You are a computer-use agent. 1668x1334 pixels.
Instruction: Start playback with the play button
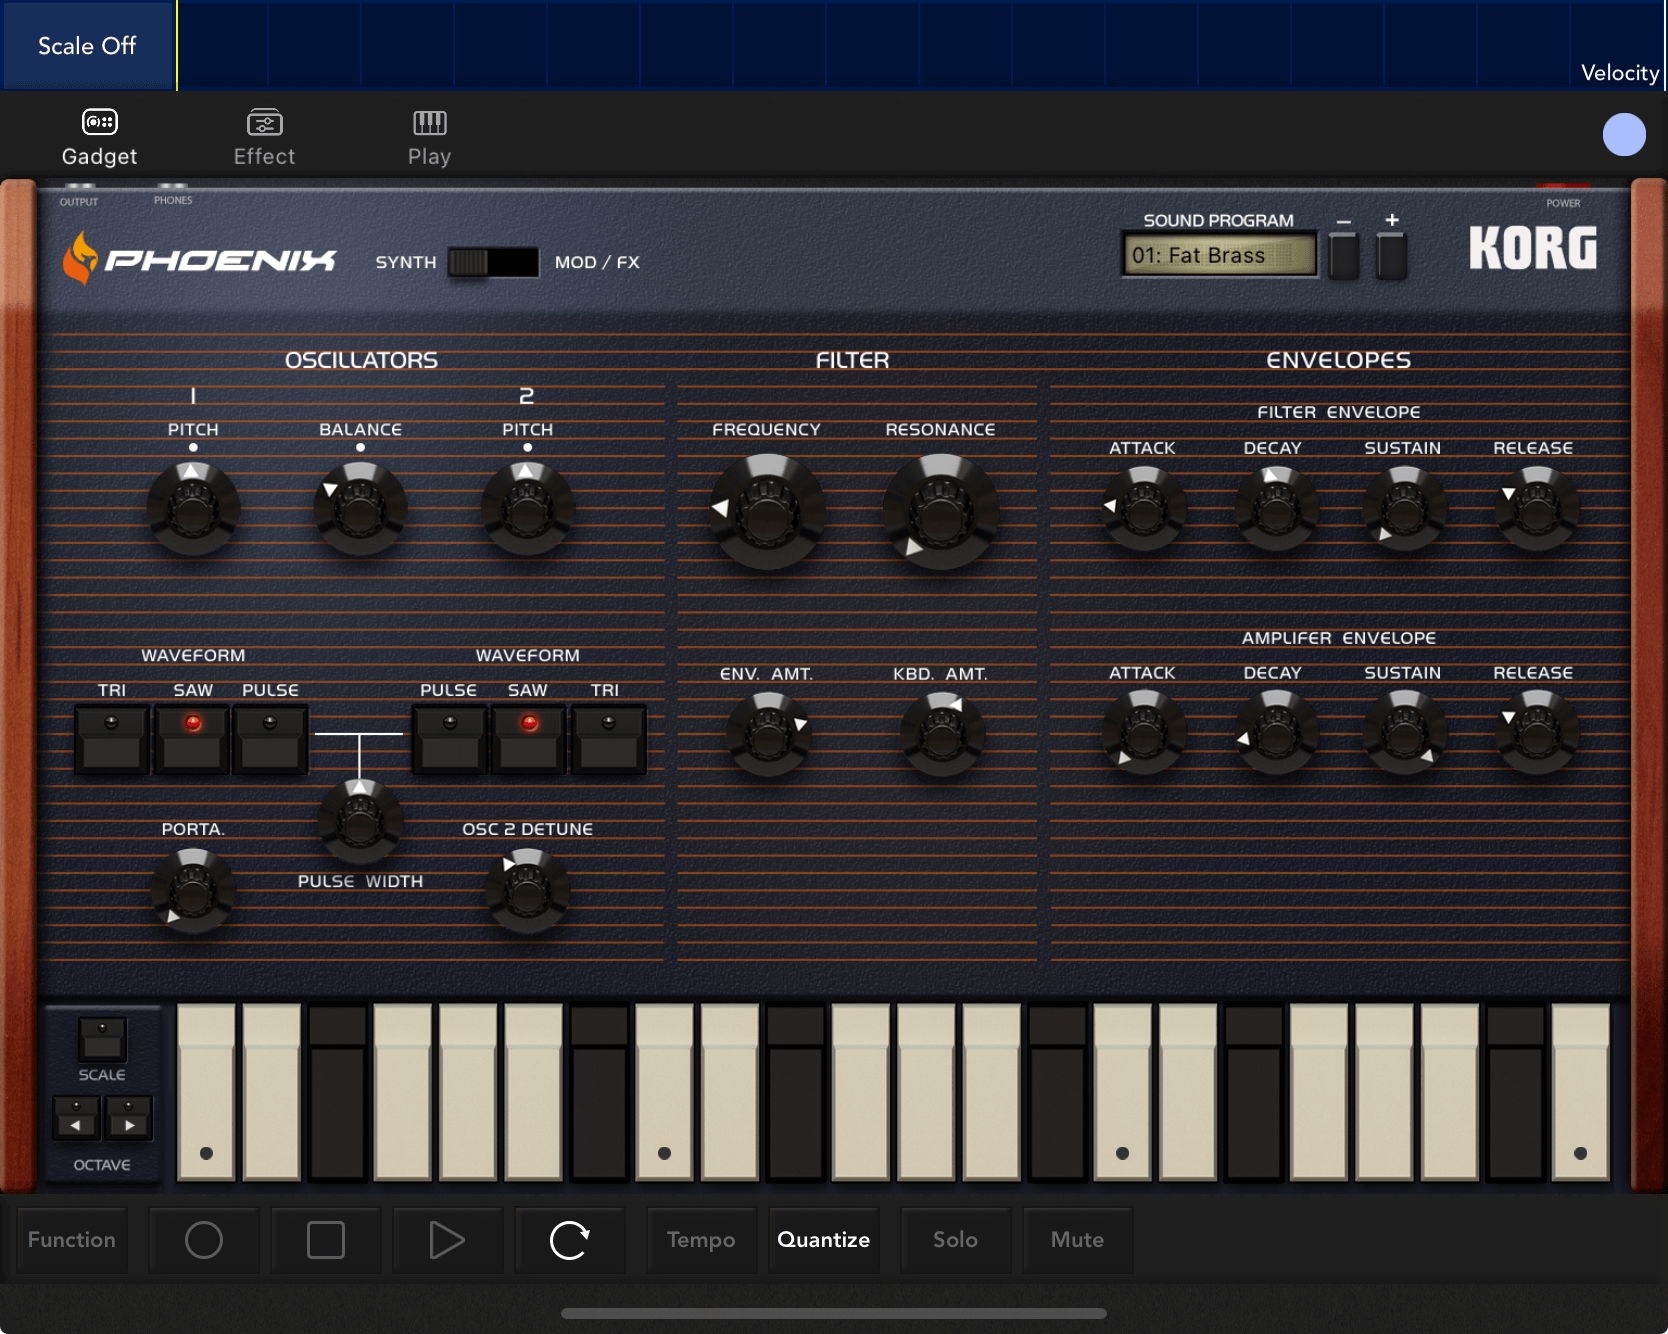coord(448,1240)
